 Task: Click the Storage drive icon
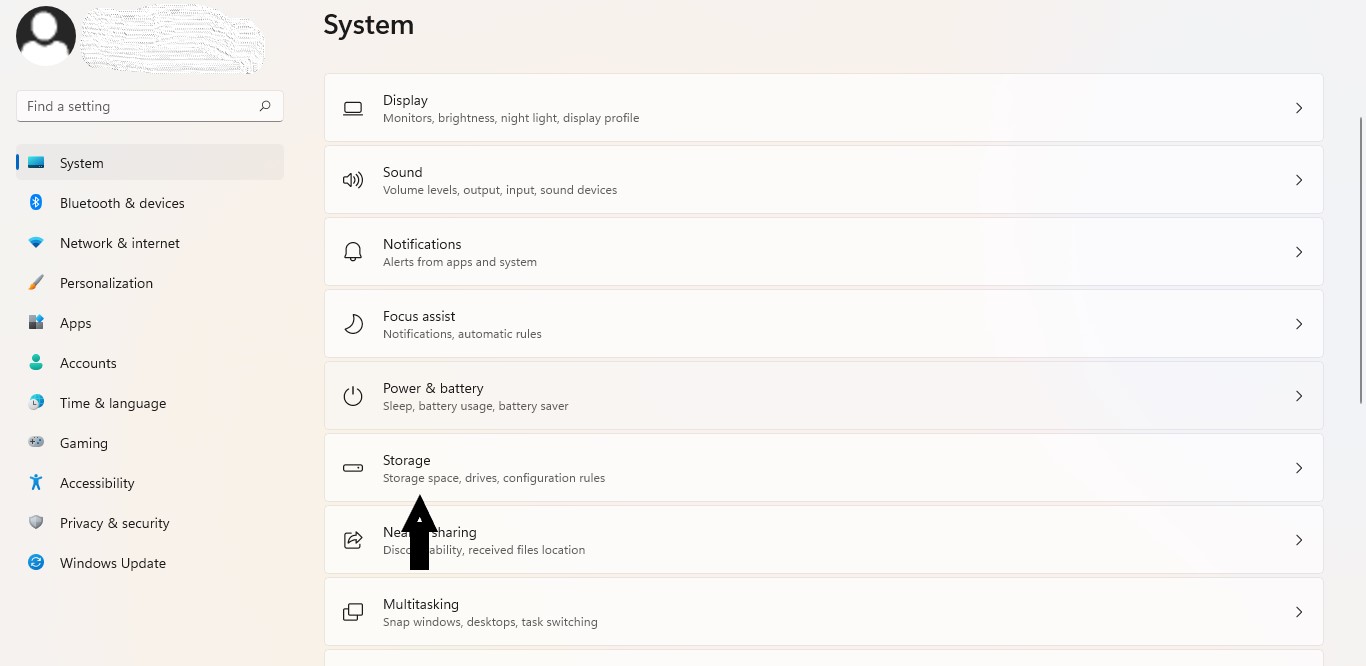click(x=353, y=468)
